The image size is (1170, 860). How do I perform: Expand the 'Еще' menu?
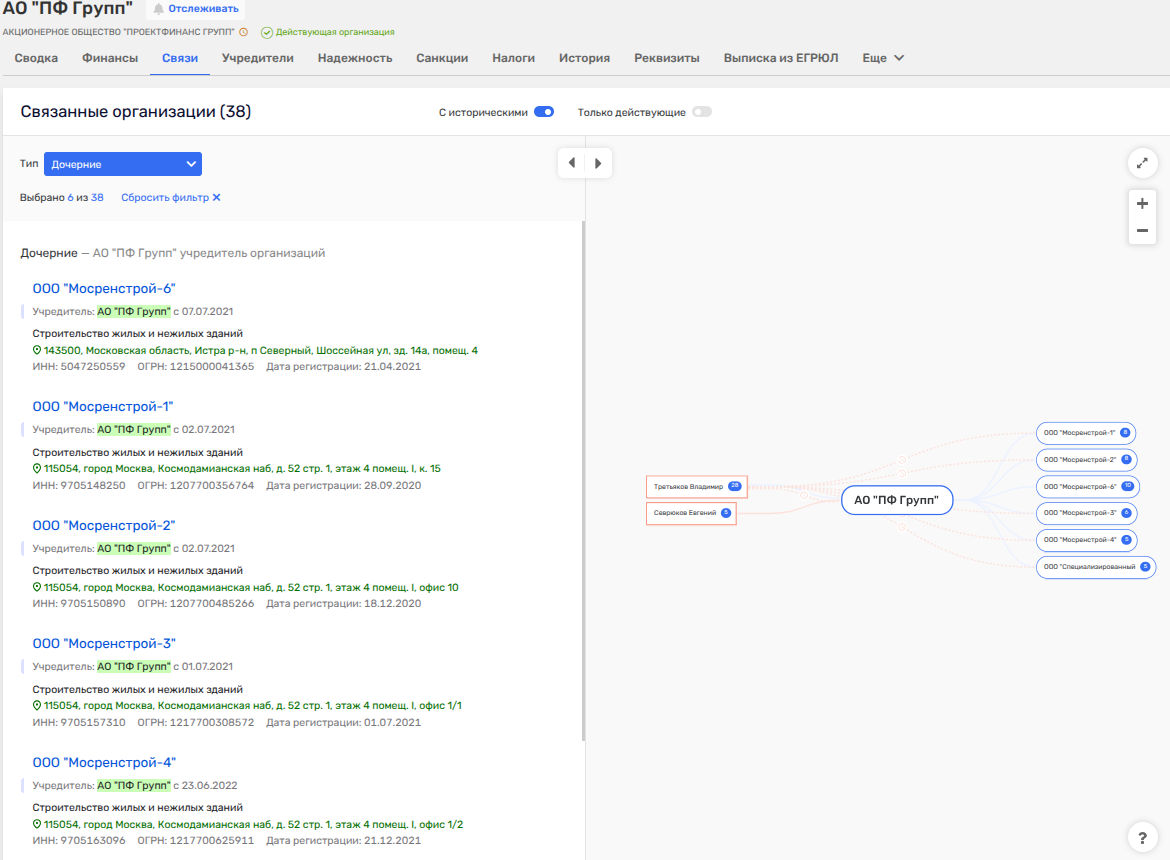pyautogui.click(x=883, y=58)
